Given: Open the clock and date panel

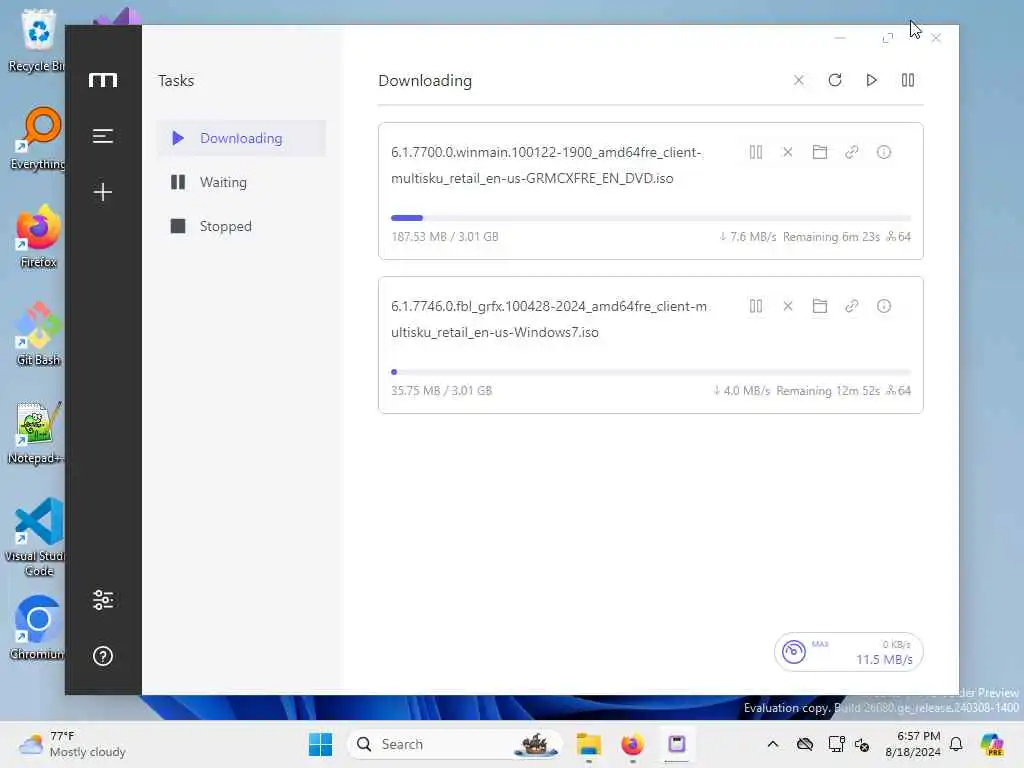Looking at the screenshot, I should 913,744.
